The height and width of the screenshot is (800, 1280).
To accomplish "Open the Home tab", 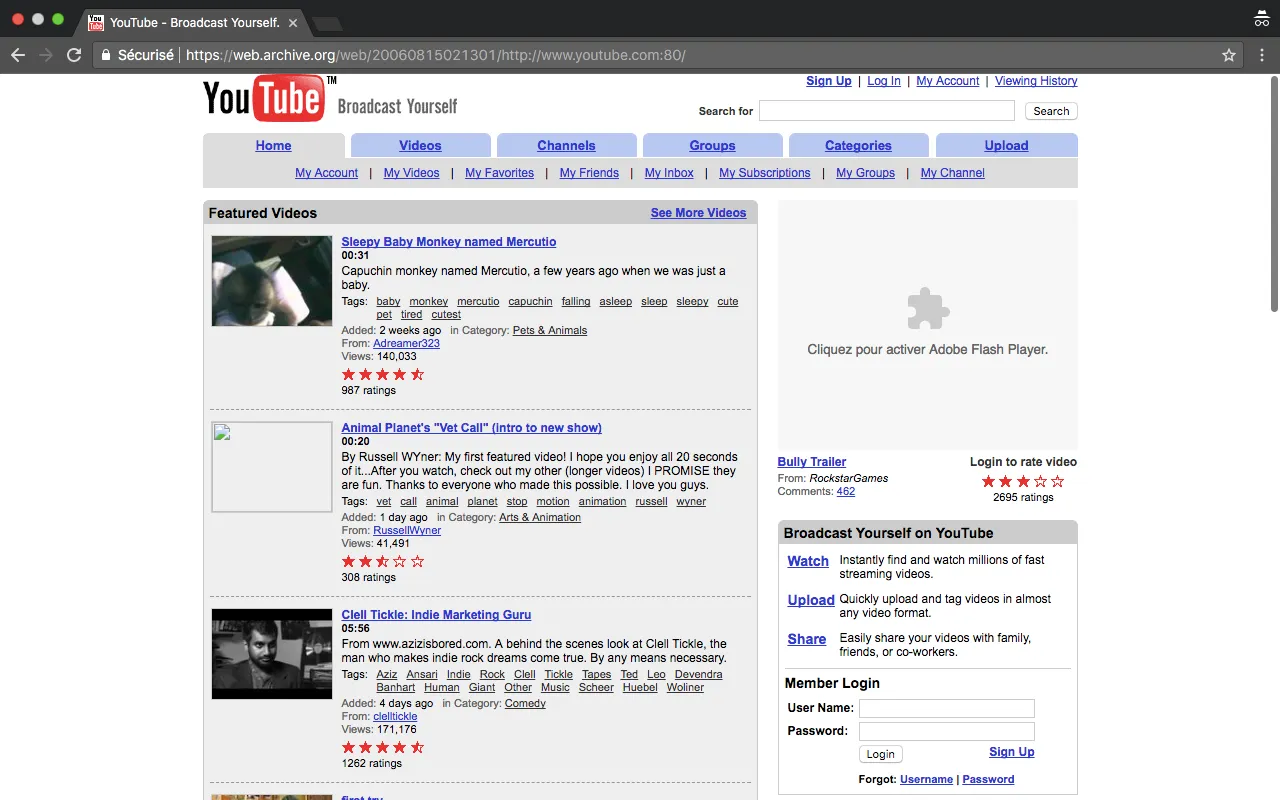I will tap(273, 145).
